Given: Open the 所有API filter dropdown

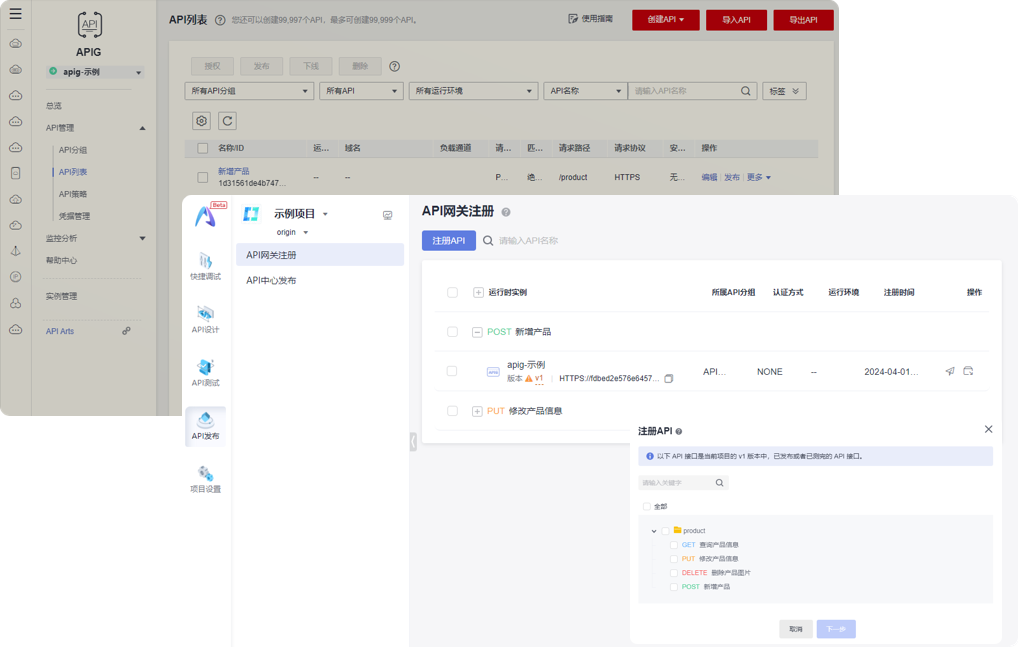Looking at the screenshot, I should (361, 91).
